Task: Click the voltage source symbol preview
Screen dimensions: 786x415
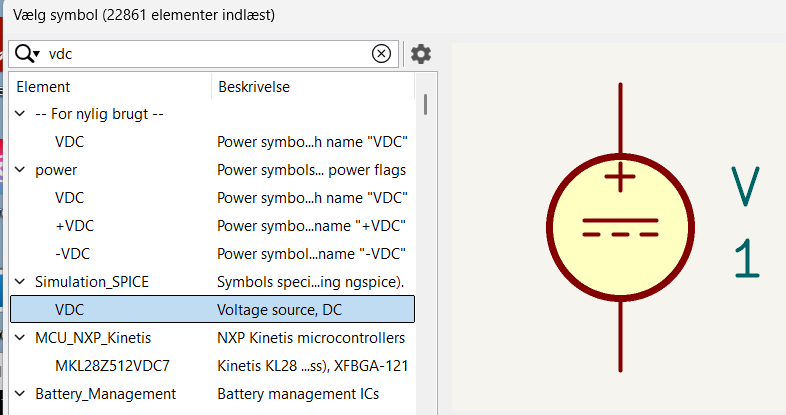Action: coord(620,228)
